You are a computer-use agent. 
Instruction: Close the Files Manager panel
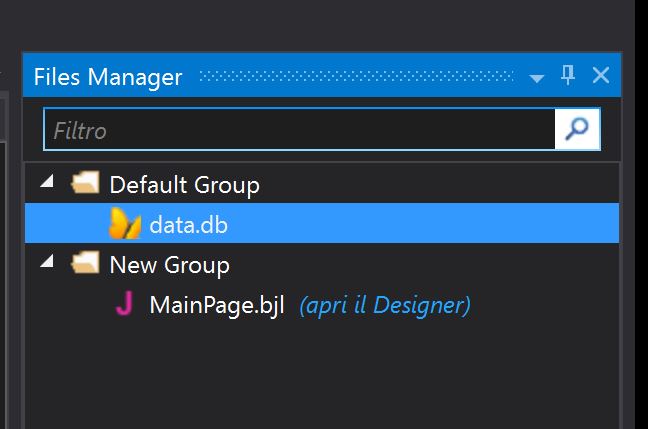pos(601,76)
